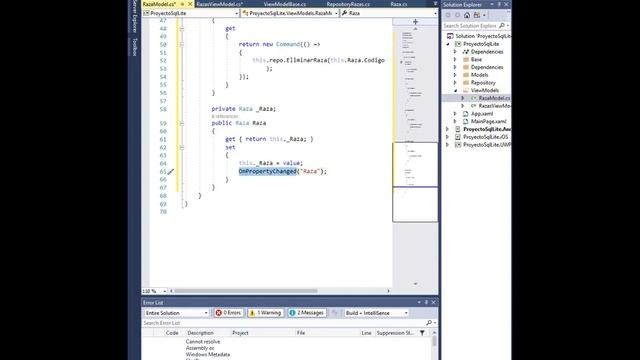The image size is (640, 360).
Task: Collapse the code block at line 50
Action: (182, 44)
